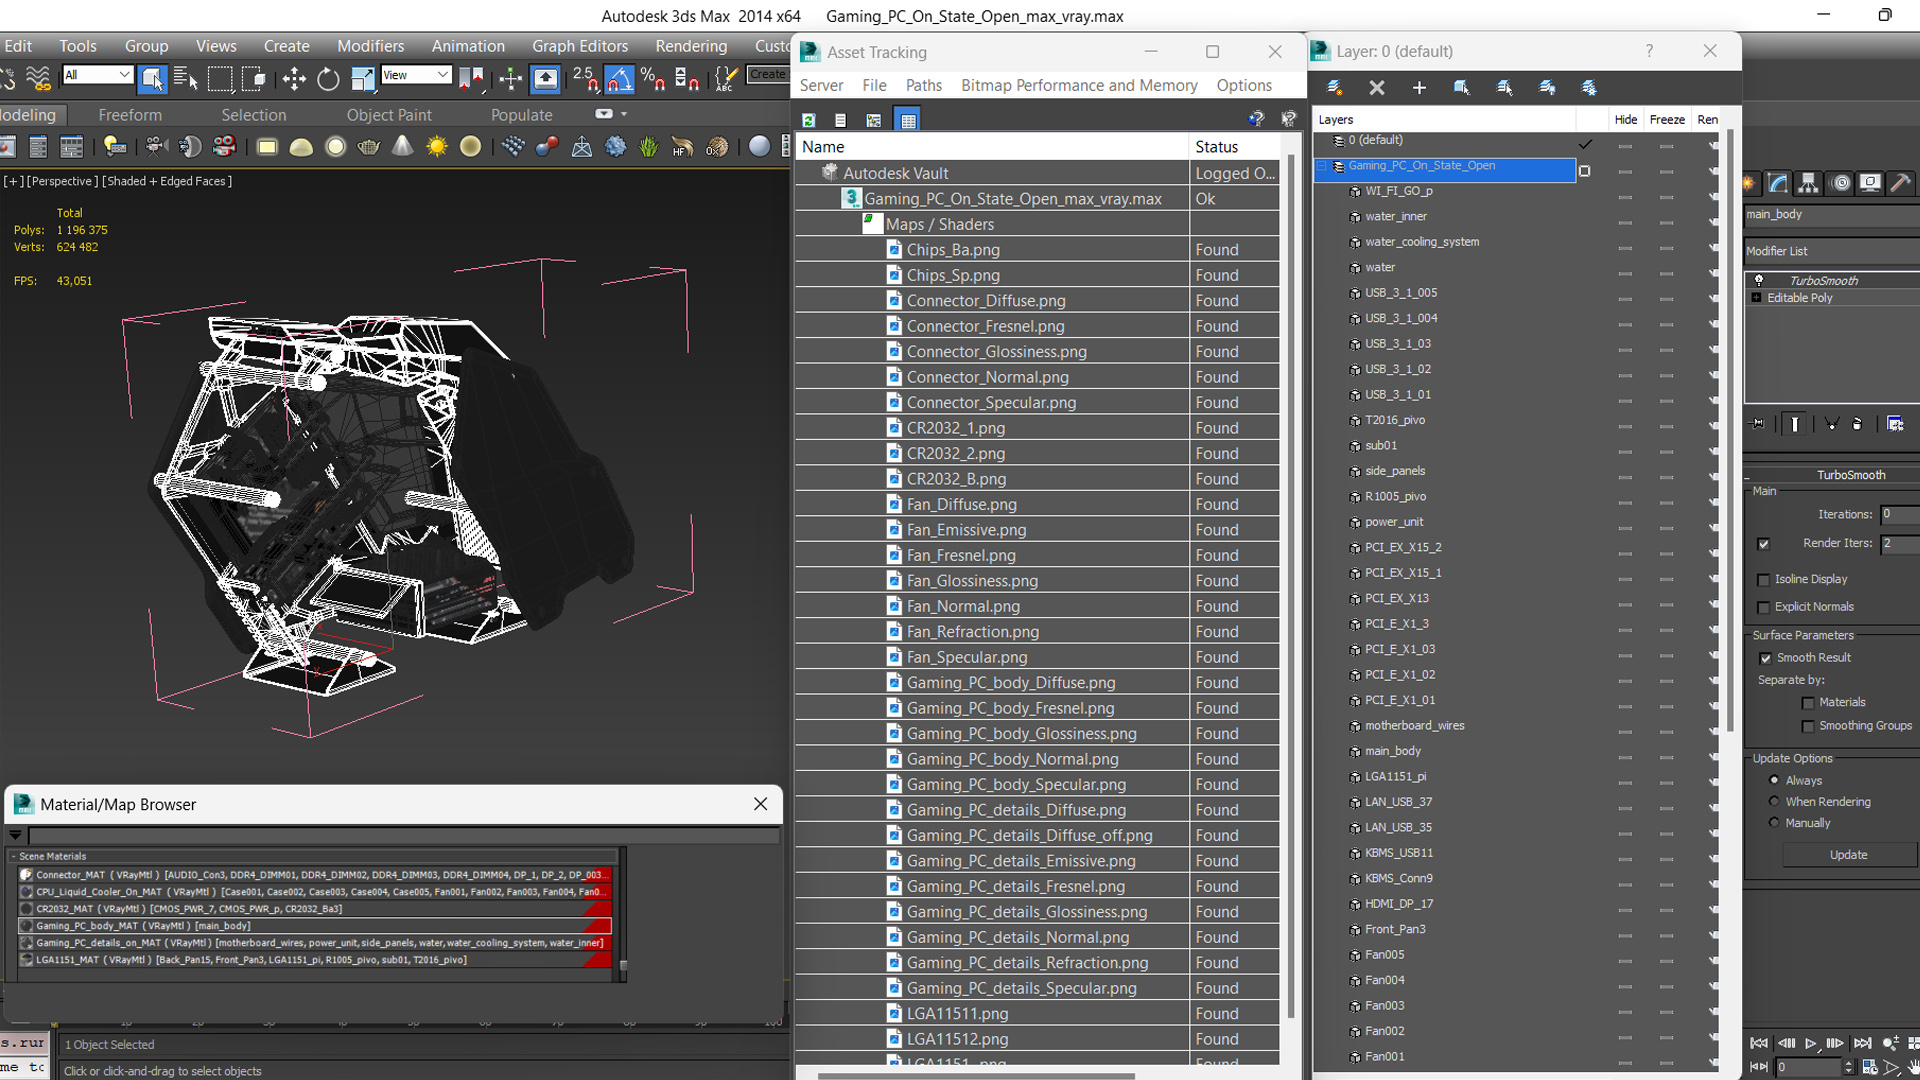Toggle TurboSmooth modifier lightbulb
Viewport: 1920px width, 1080px height.
coord(1759,281)
